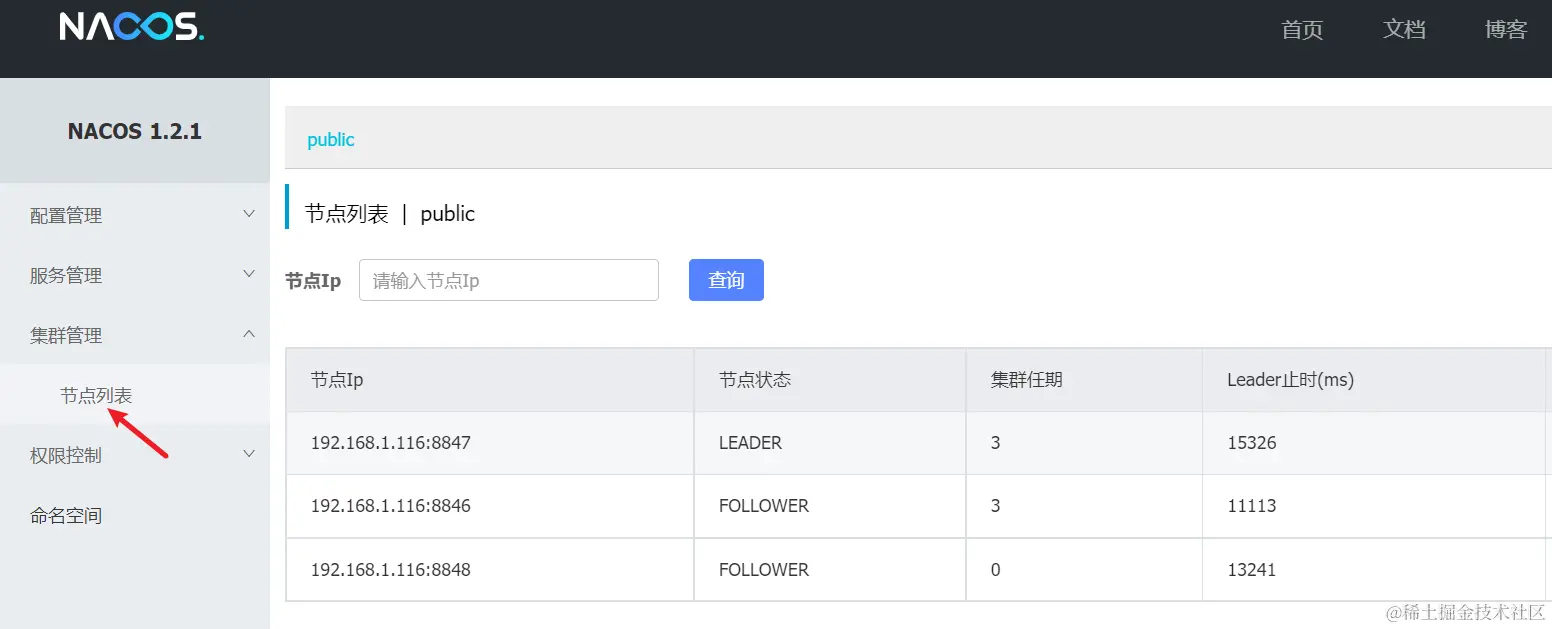
Task: Open the 首页 nav link
Action: pyautogui.click(x=1302, y=30)
